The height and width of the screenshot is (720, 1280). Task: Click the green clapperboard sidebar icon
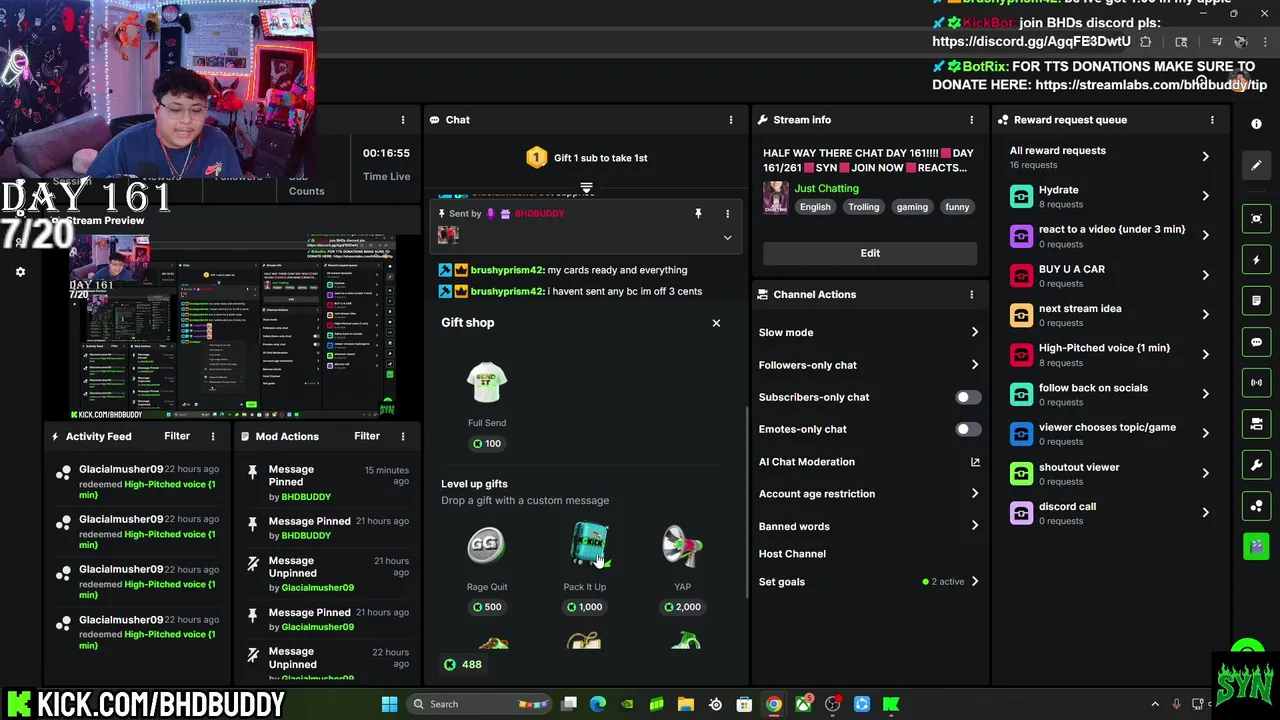[1256, 547]
